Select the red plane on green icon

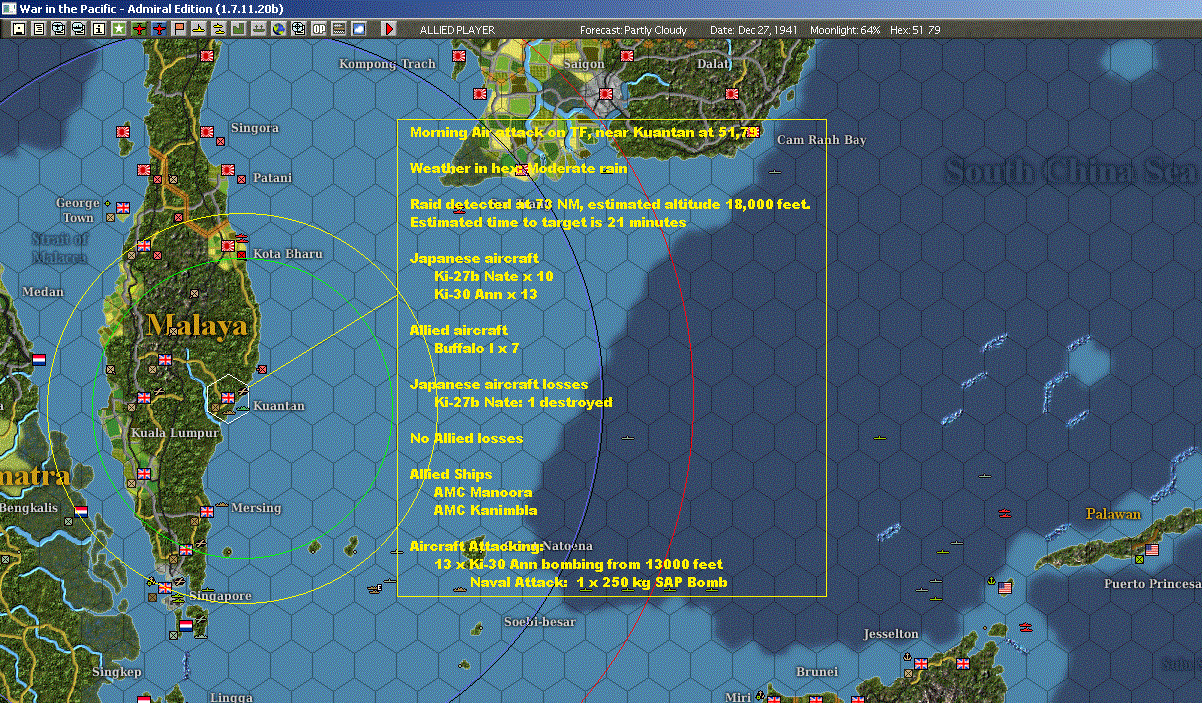tap(139, 29)
